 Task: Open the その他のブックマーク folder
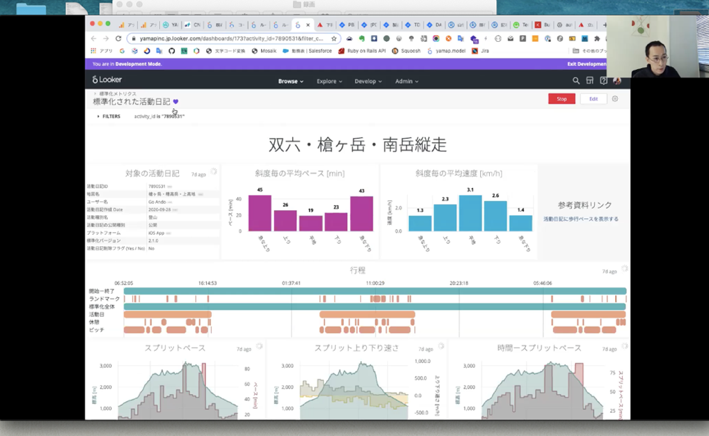click(x=589, y=51)
